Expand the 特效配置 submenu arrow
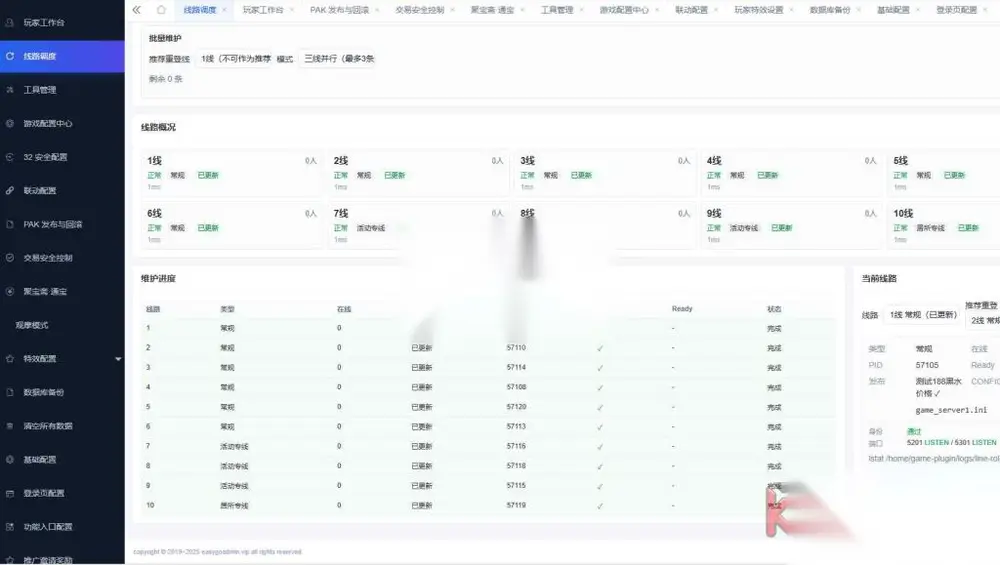 118,359
